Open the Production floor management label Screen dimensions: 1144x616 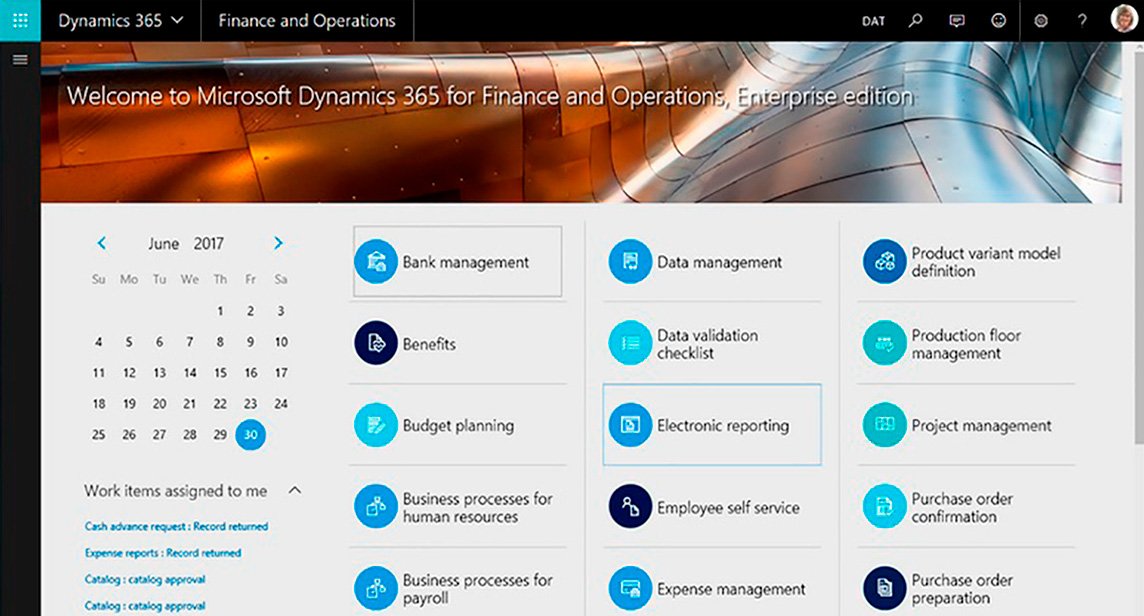tap(966, 344)
